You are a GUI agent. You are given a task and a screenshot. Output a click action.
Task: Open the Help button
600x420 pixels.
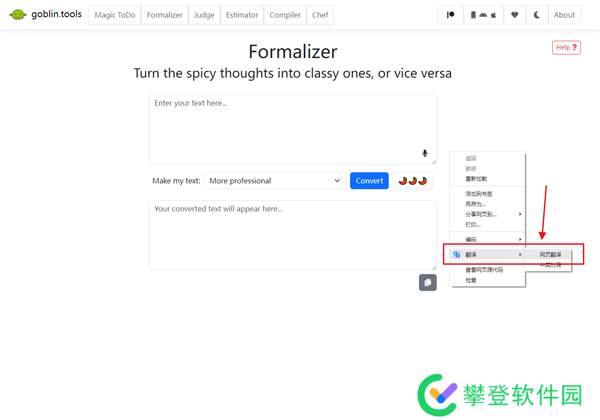coord(566,47)
